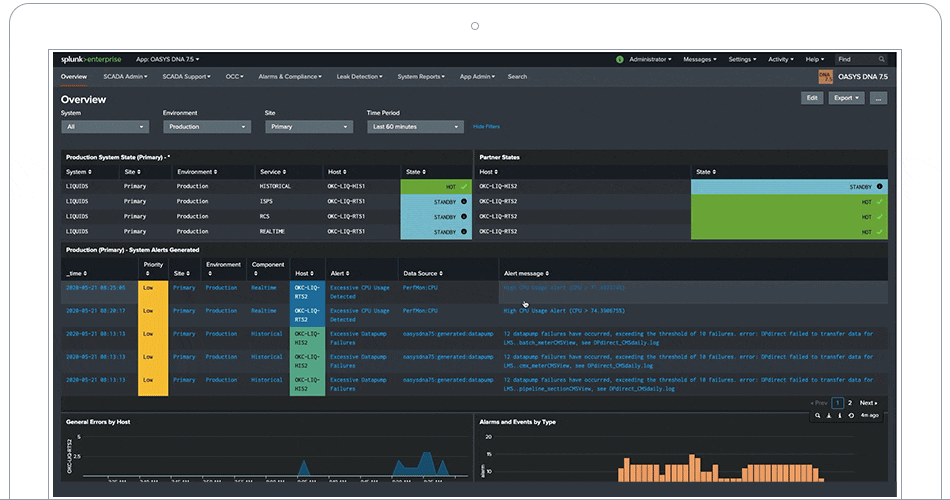The height and width of the screenshot is (500, 950).
Task: Click STANDBY dot icon in ISPS row
Action: click(x=464, y=202)
